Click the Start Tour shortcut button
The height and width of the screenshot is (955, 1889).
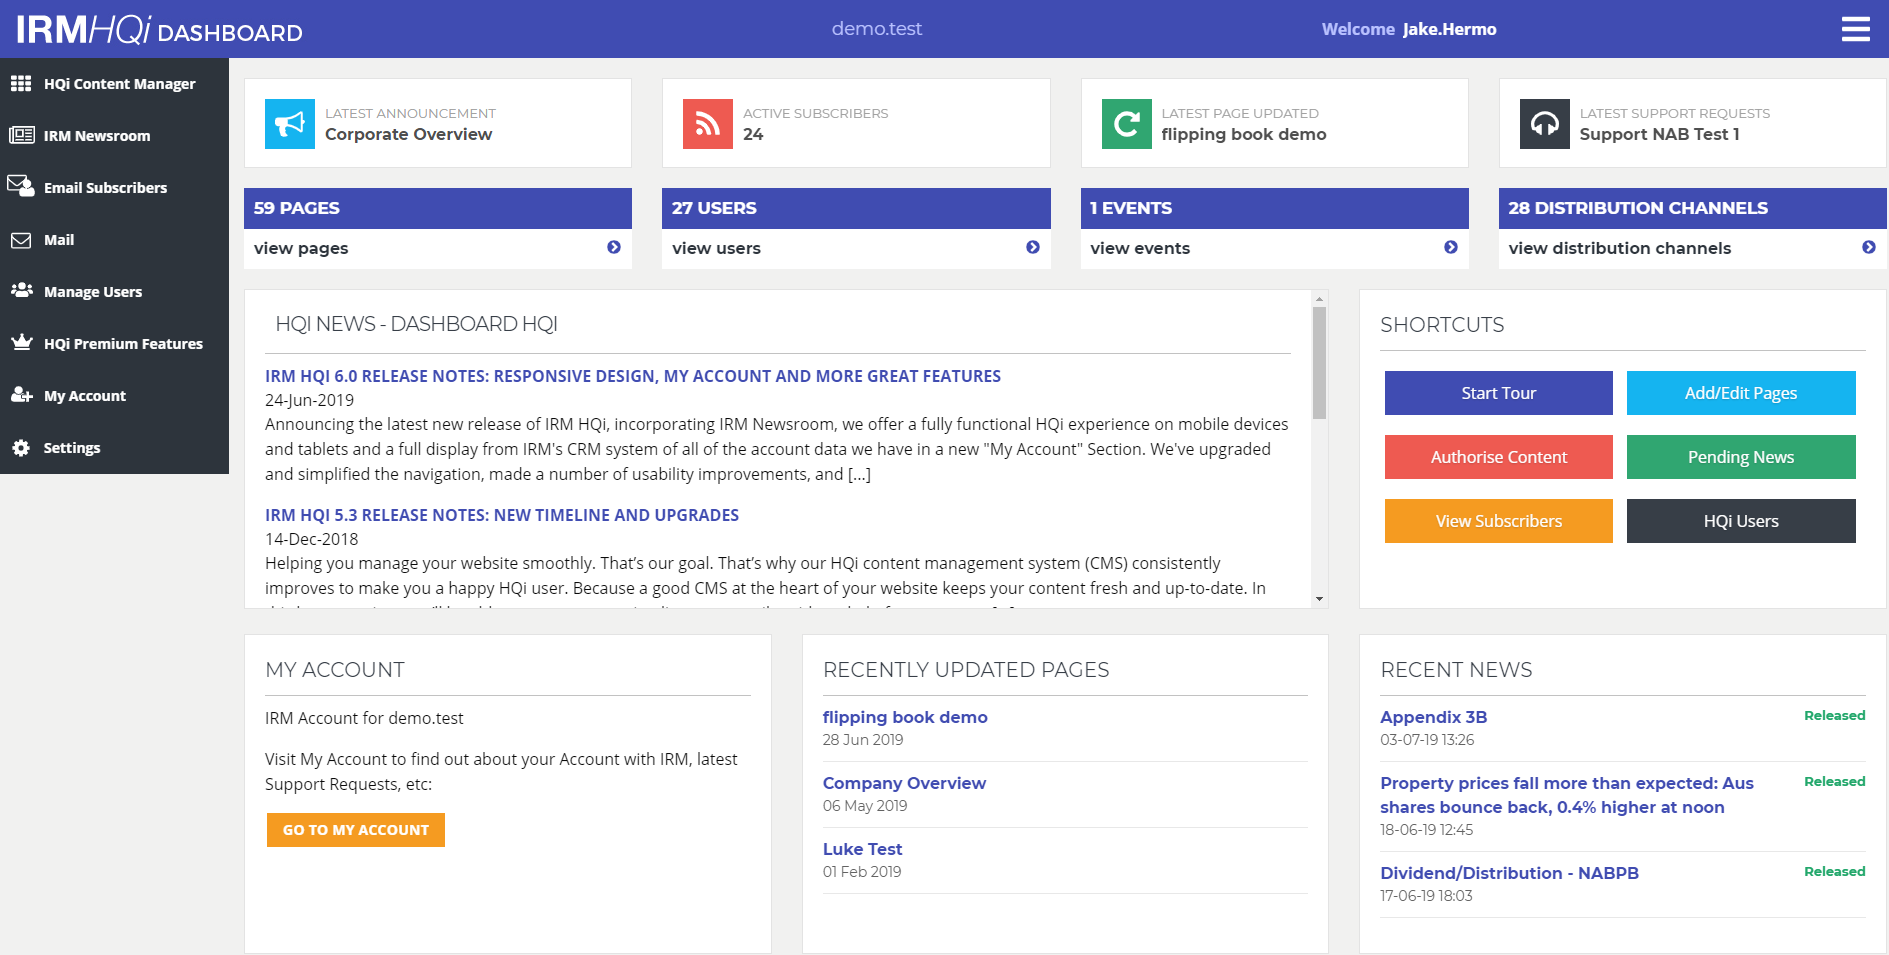coord(1498,393)
